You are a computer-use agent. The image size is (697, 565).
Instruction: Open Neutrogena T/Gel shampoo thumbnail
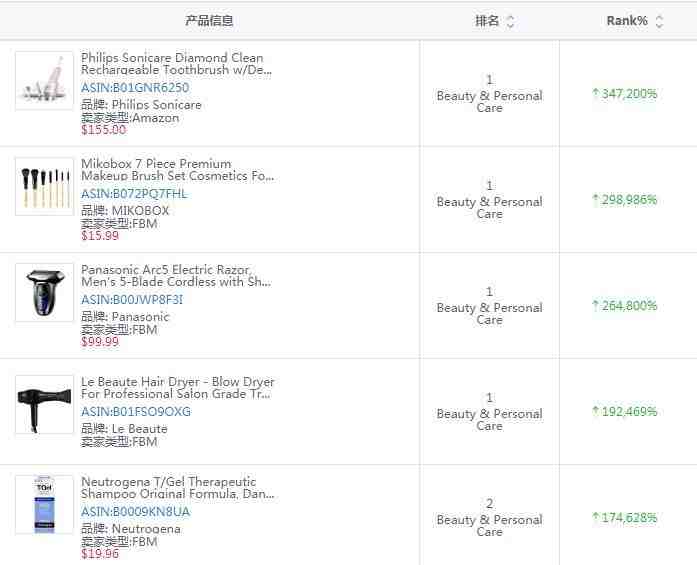(44, 504)
